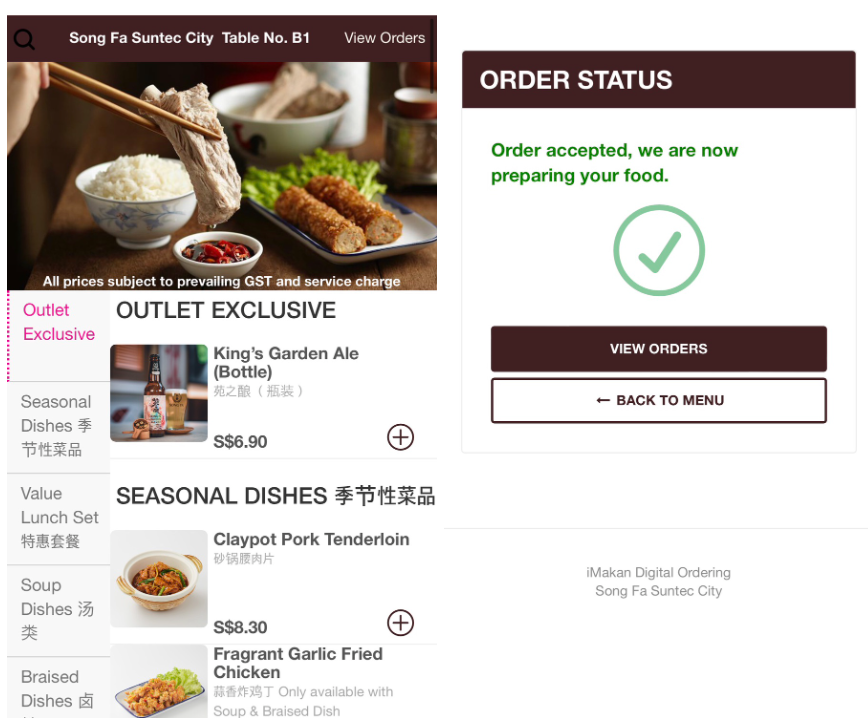Image resolution: width=868 pixels, height=718 pixels.
Task: Click the Claypot Pork Tenderloin title
Action: click(312, 539)
